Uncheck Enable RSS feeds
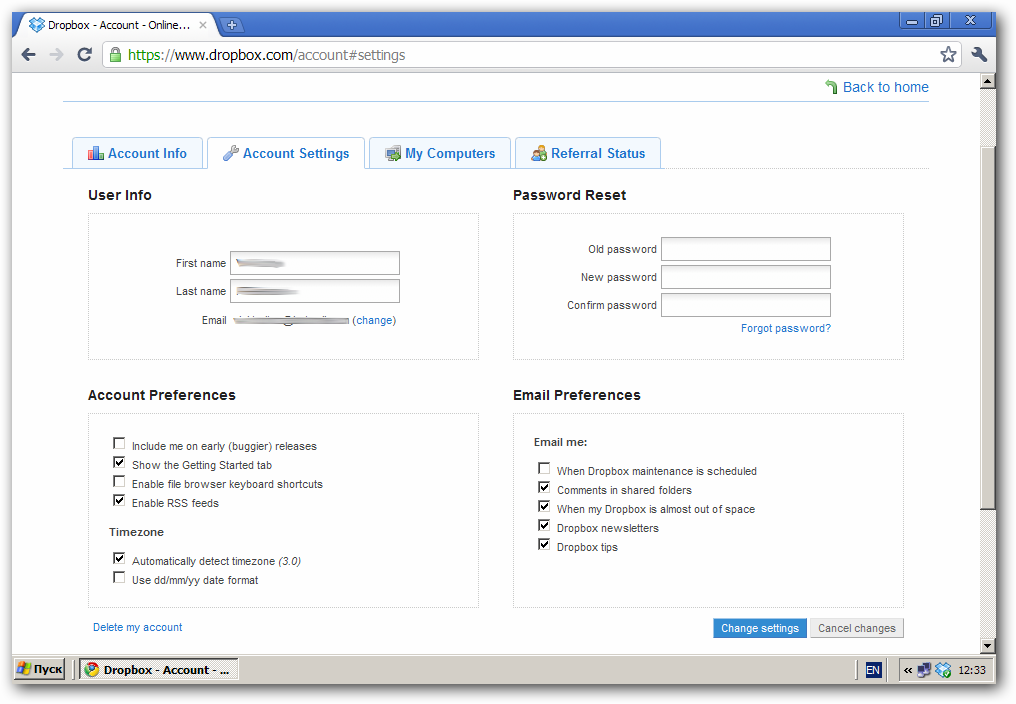This screenshot has width=1016, height=704. click(x=119, y=500)
